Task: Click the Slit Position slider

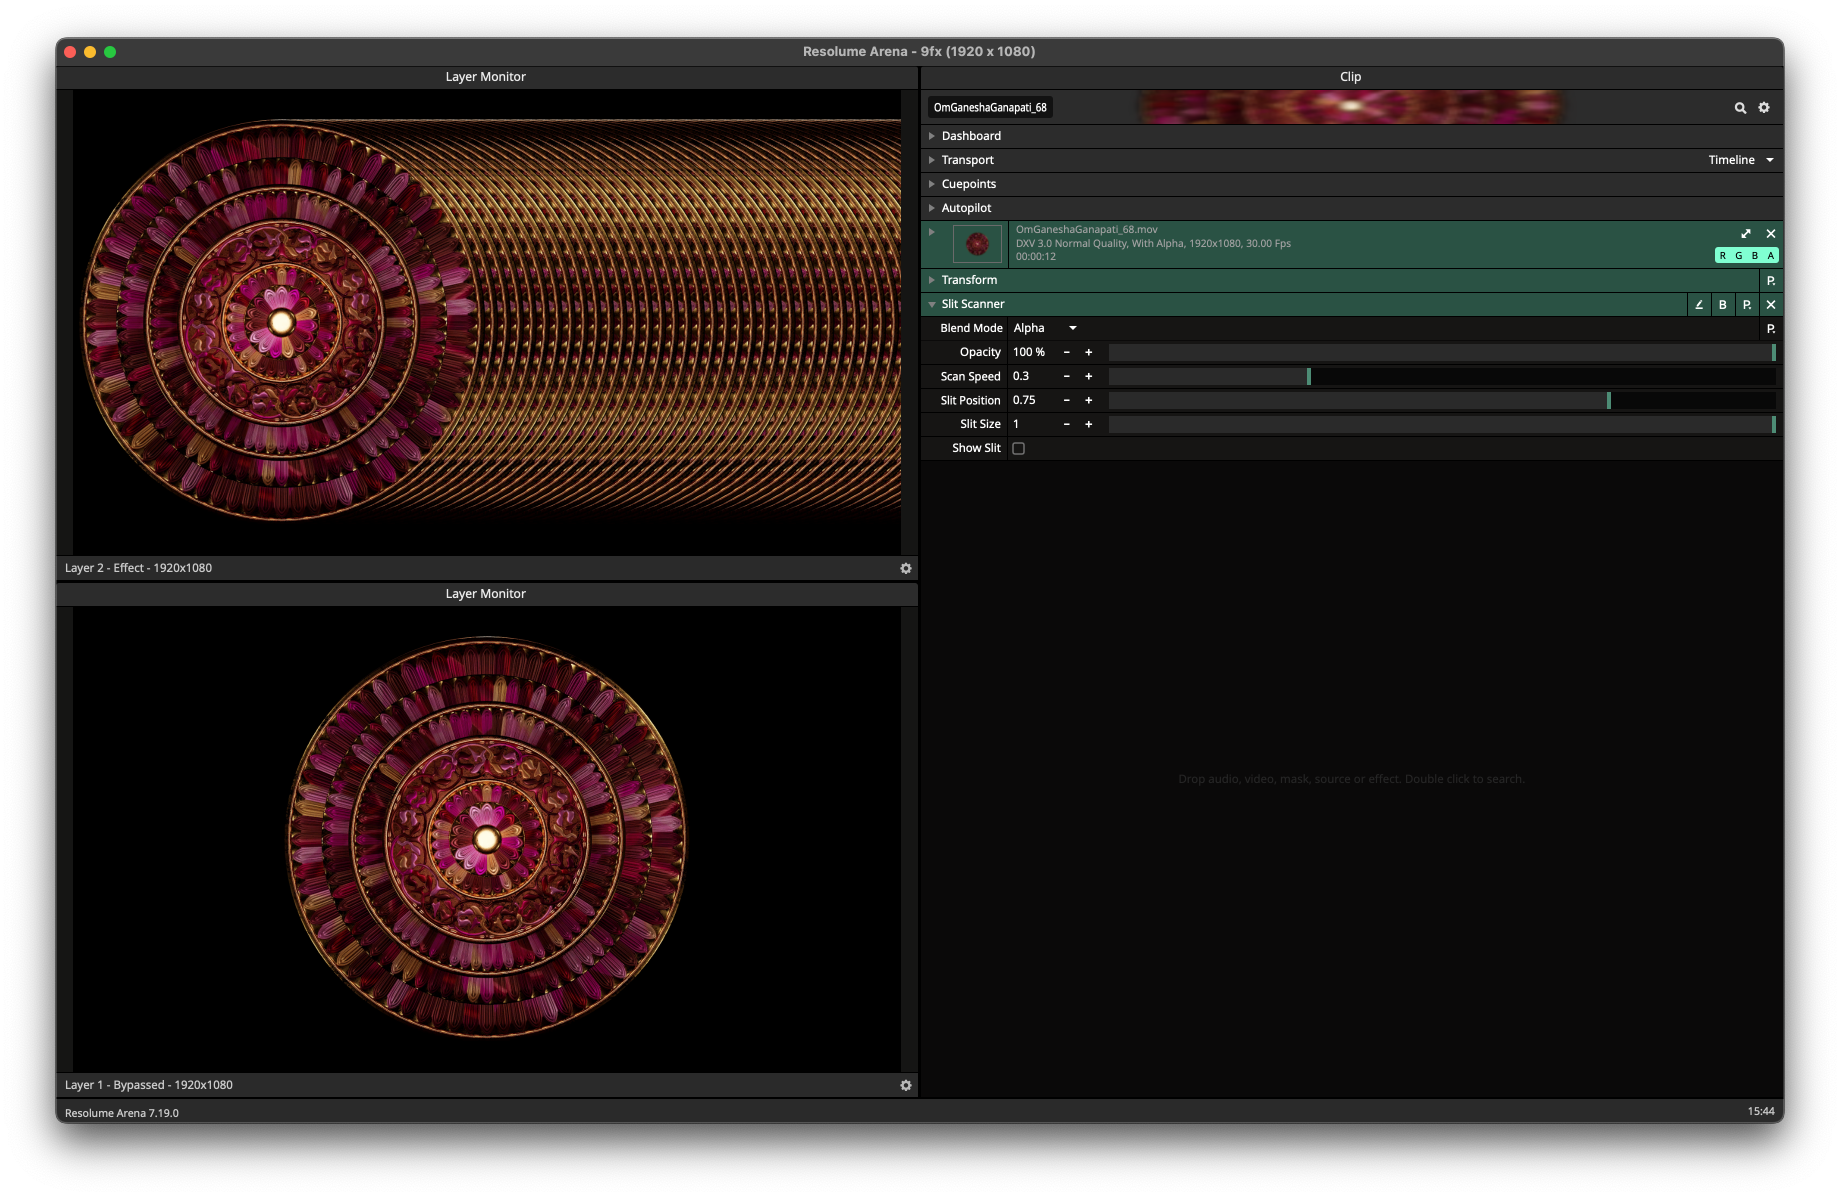Action: click(1441, 401)
